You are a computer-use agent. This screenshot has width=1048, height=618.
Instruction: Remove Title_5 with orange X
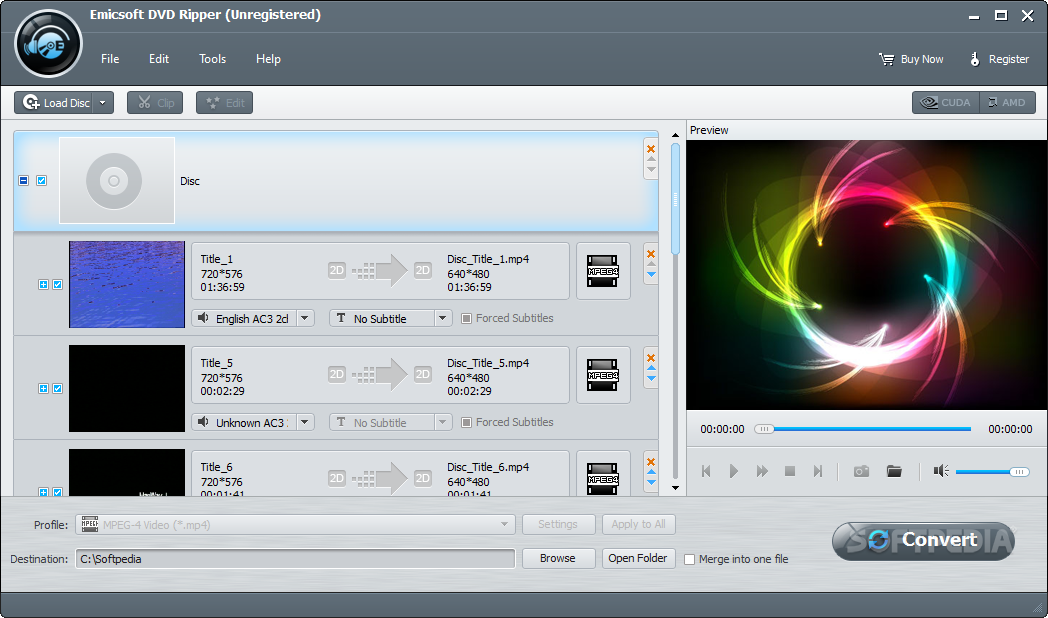651,357
